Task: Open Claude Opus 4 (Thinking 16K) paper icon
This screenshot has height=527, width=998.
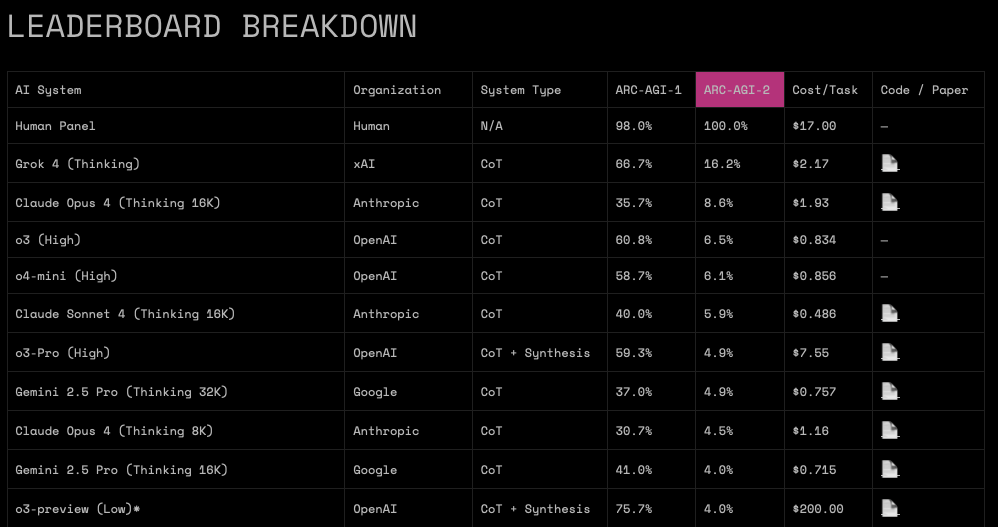Action: point(889,202)
